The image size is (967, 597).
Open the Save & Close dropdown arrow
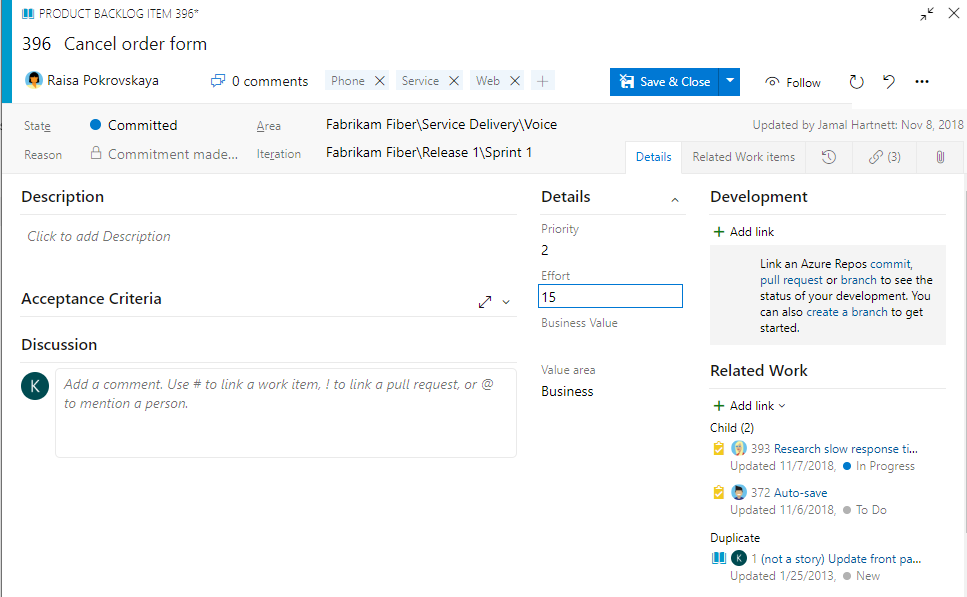point(731,82)
